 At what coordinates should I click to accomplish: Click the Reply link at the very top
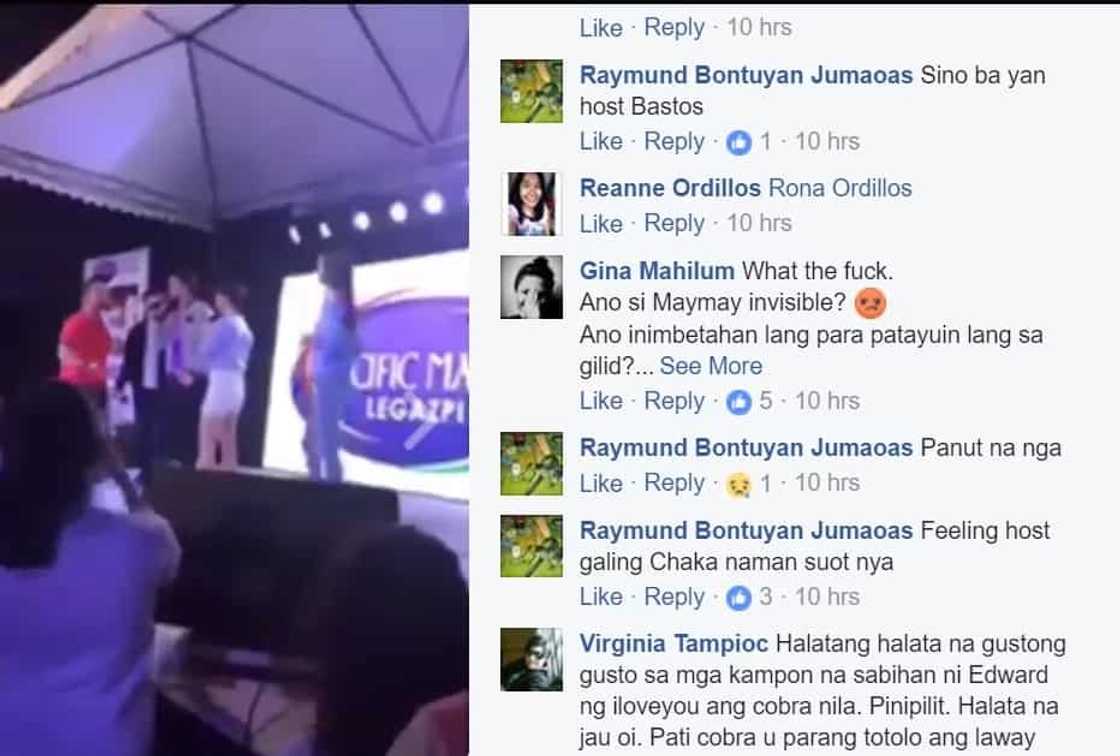pos(674,27)
